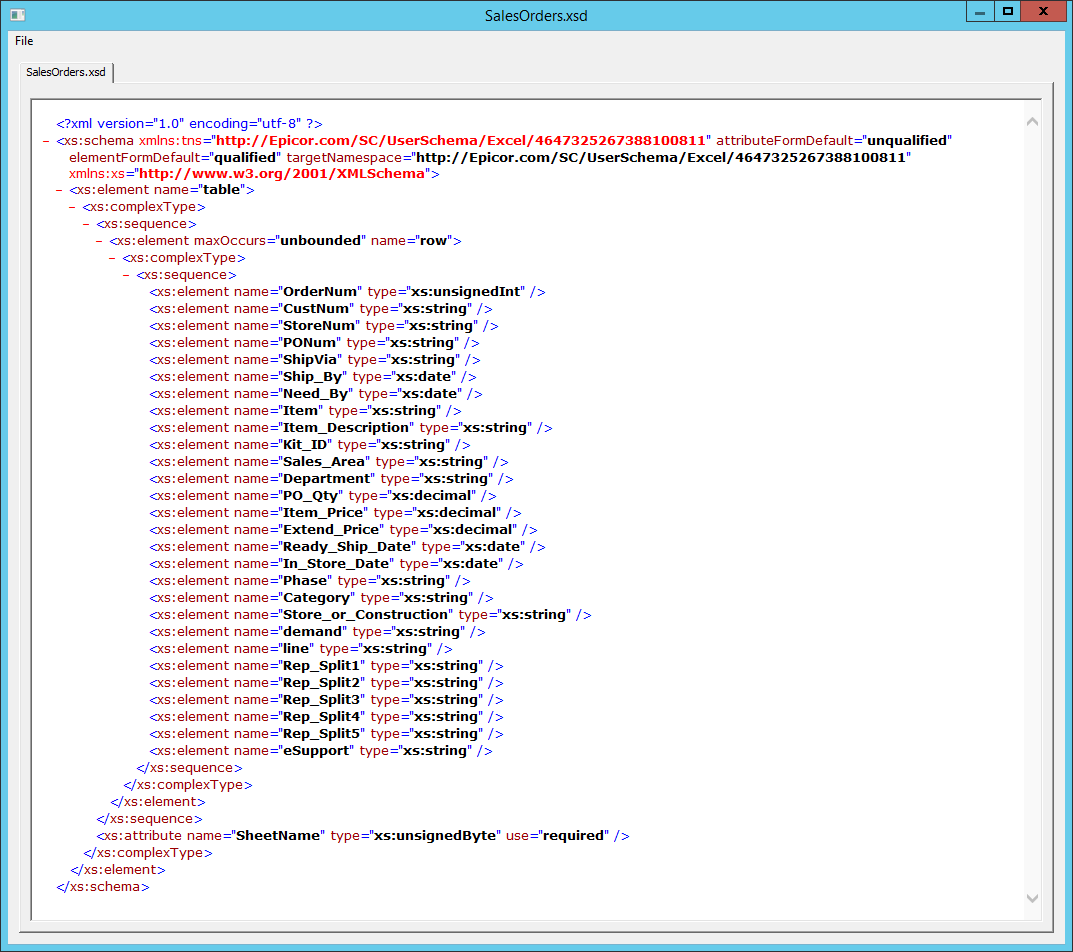The height and width of the screenshot is (952, 1073).
Task: Click the "Item" element name
Action: [300, 411]
